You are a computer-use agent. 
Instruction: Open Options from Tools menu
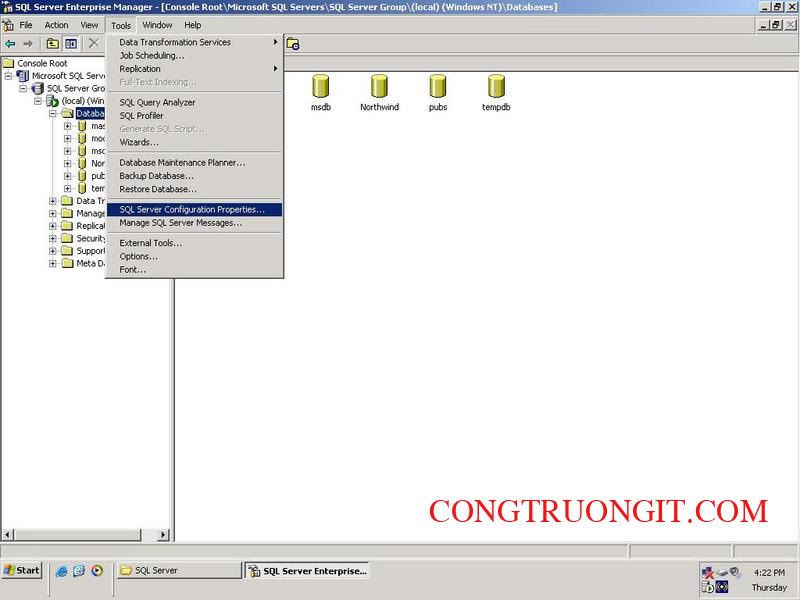[194, 257]
